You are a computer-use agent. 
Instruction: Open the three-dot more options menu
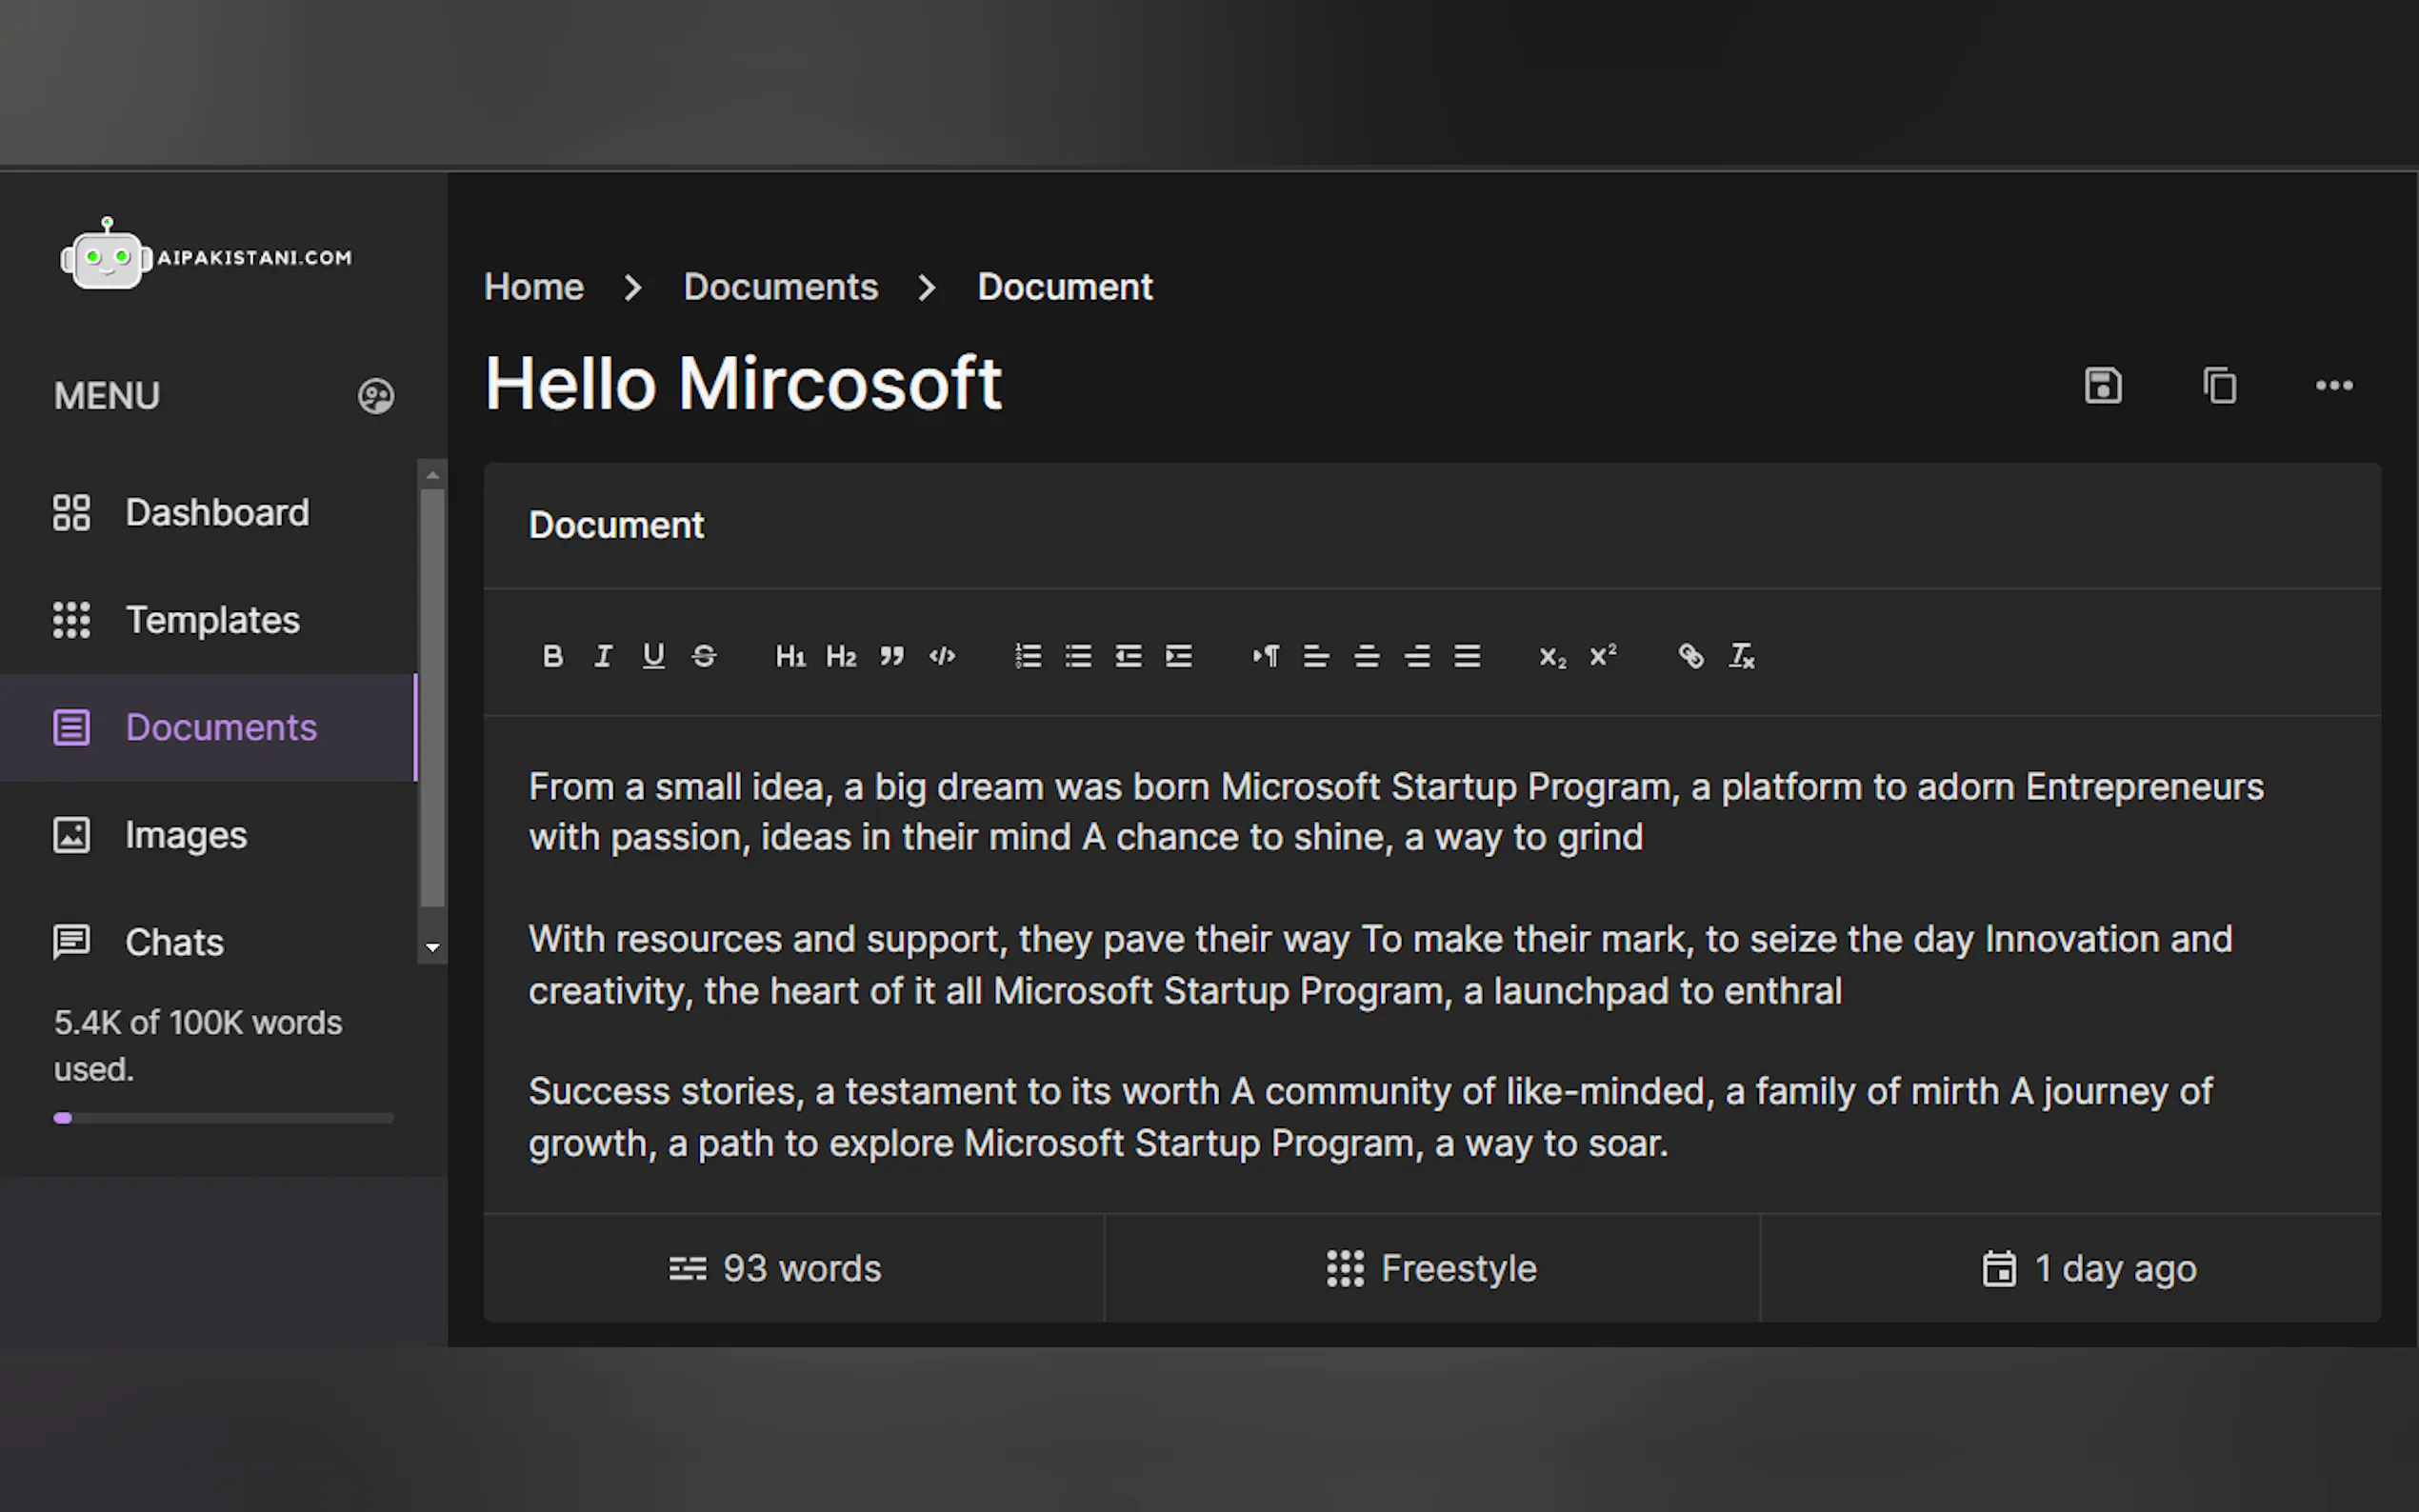pyautogui.click(x=2334, y=385)
